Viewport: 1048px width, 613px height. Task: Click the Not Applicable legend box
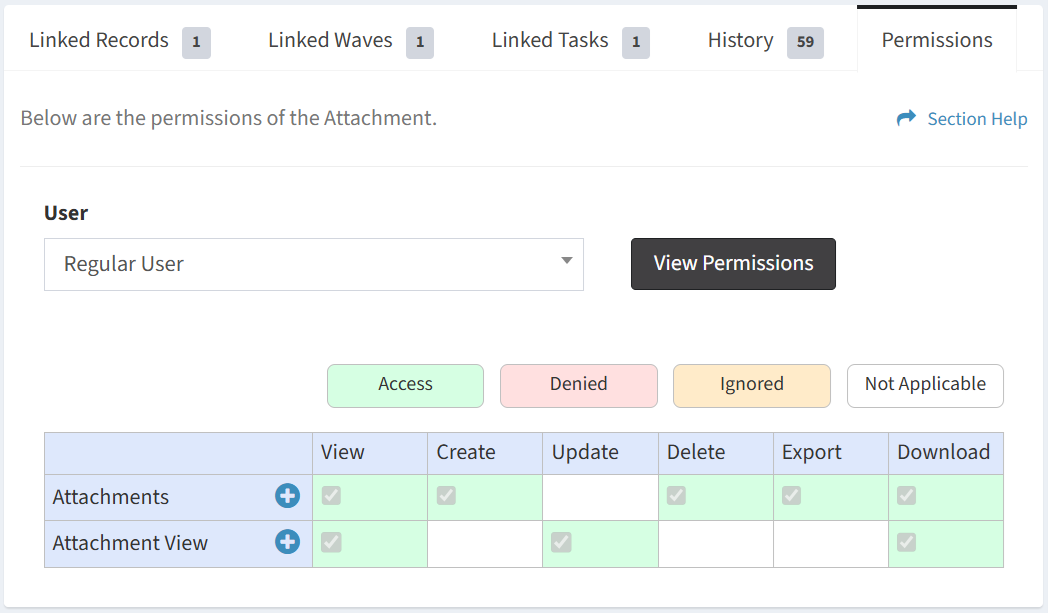pos(925,386)
